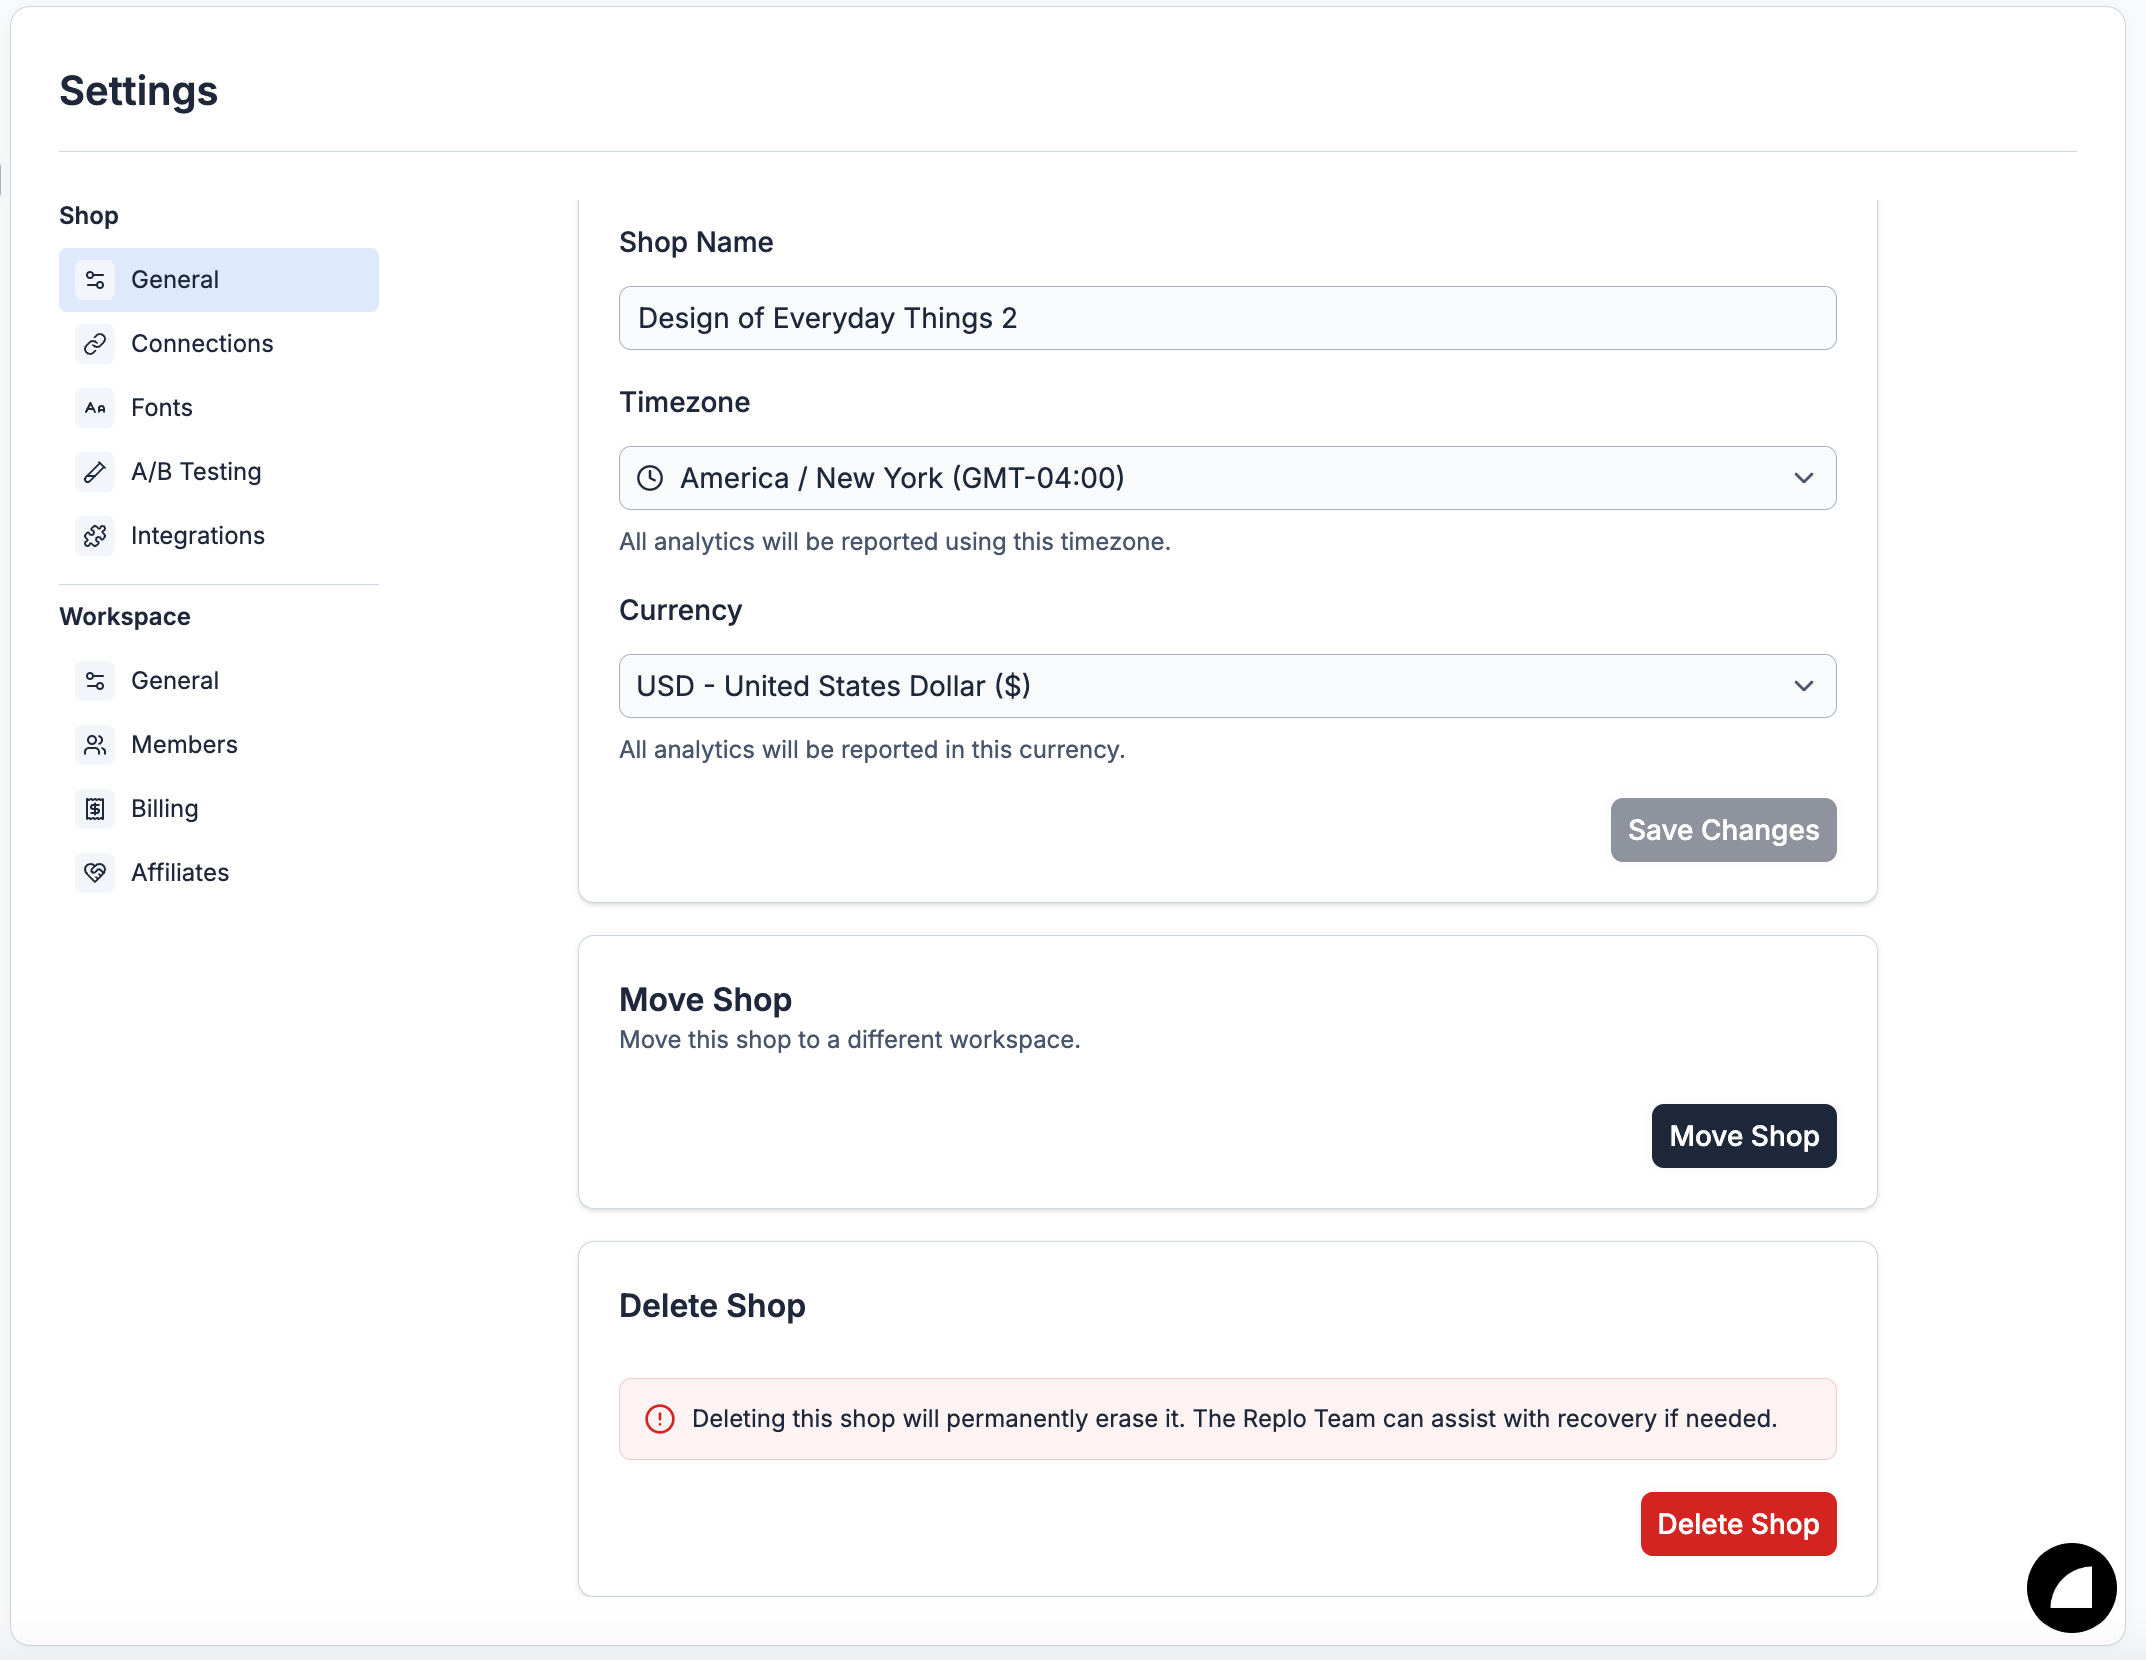Click the Billing receipt icon
The width and height of the screenshot is (2146, 1660).
coord(95,809)
